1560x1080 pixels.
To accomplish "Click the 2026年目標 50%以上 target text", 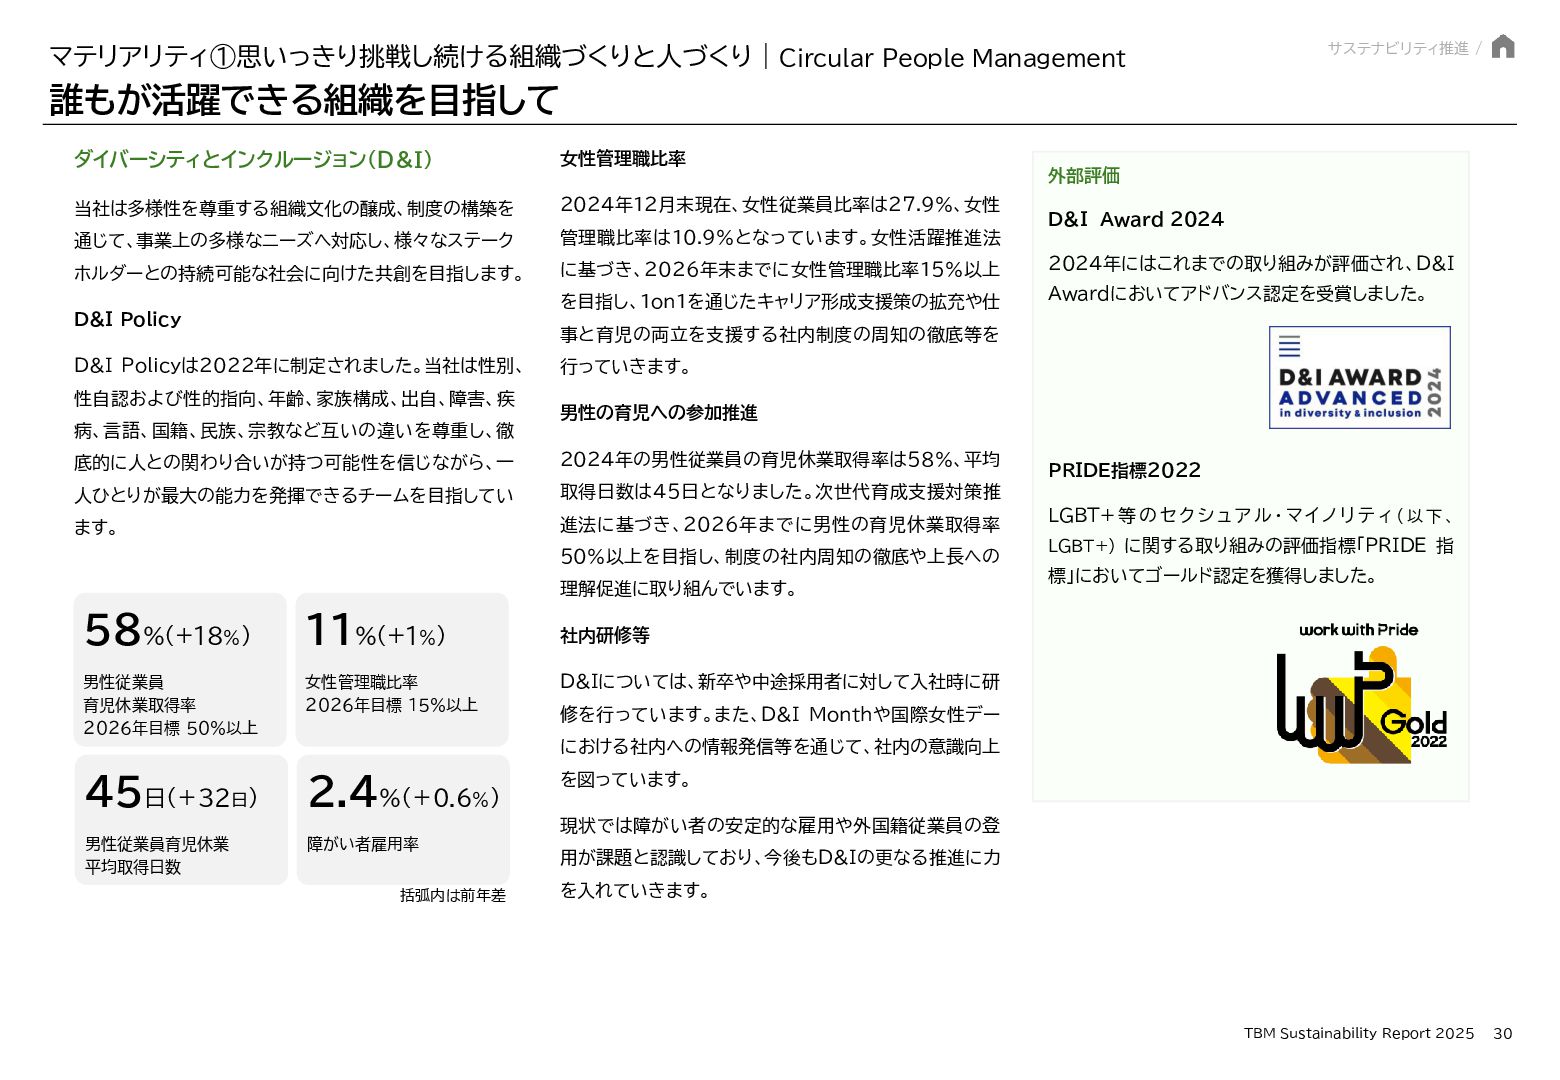I will (171, 728).
